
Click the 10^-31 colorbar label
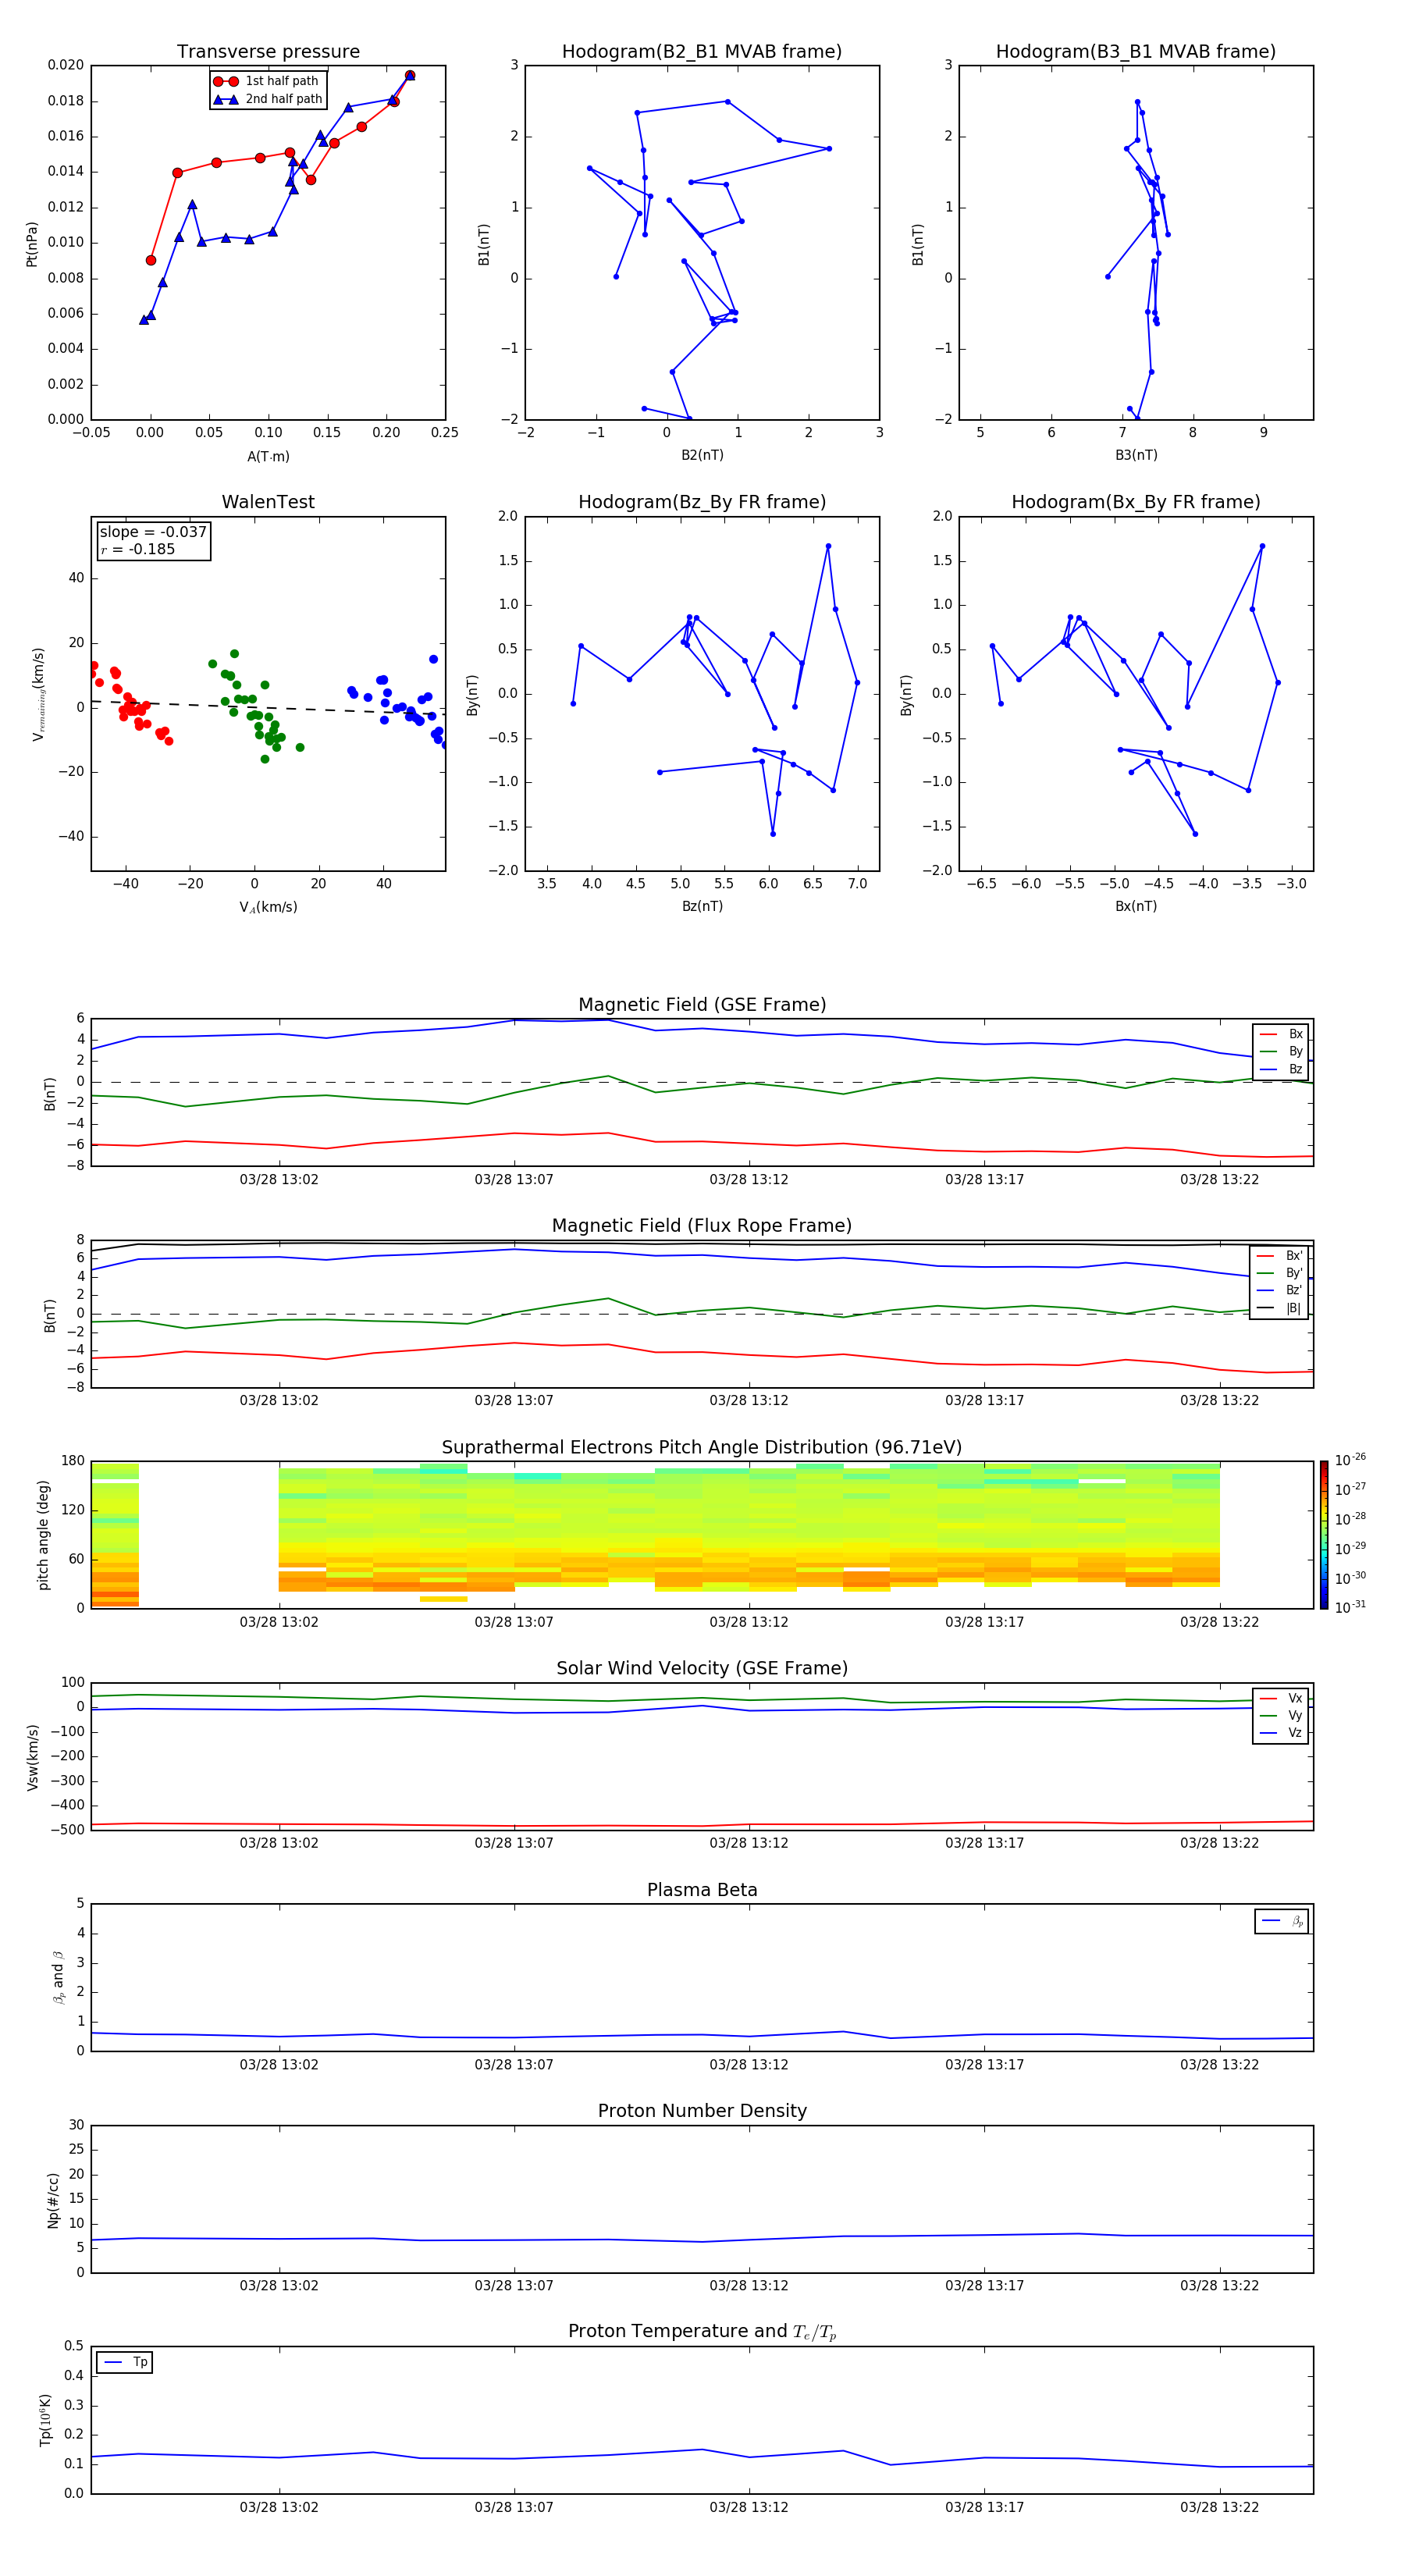point(1350,1607)
